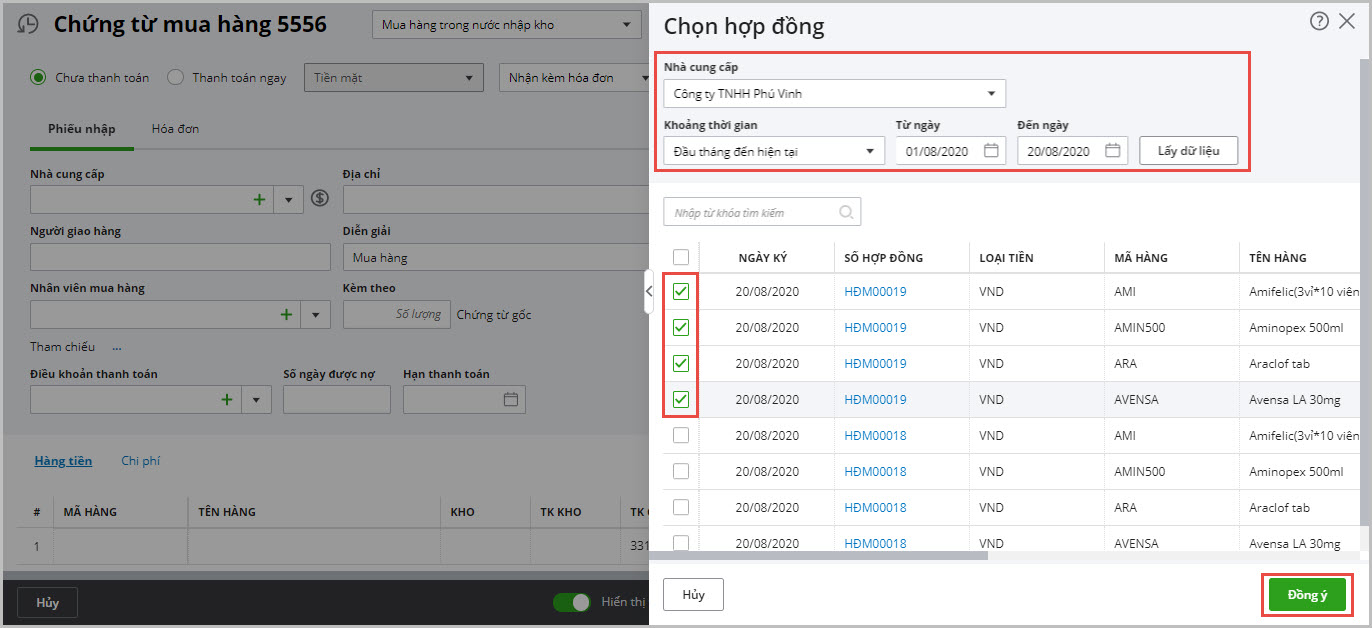The width and height of the screenshot is (1372, 628).
Task: Uncheck the HĐM00019 AMIN500 row checkbox
Action: [x=681, y=328]
